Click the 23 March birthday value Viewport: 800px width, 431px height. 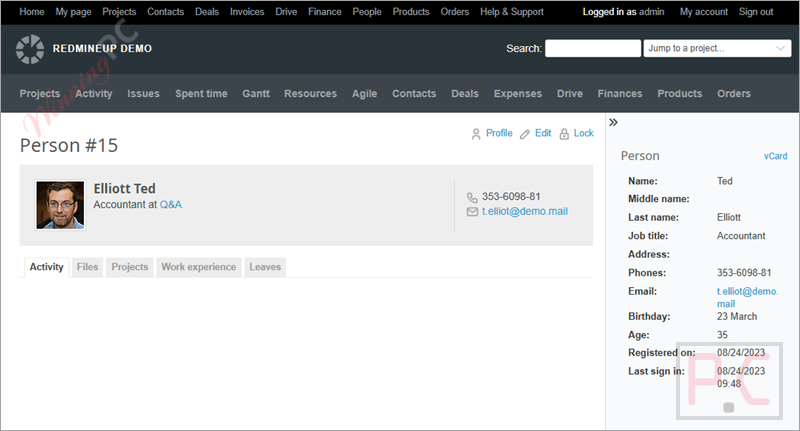tap(737, 316)
